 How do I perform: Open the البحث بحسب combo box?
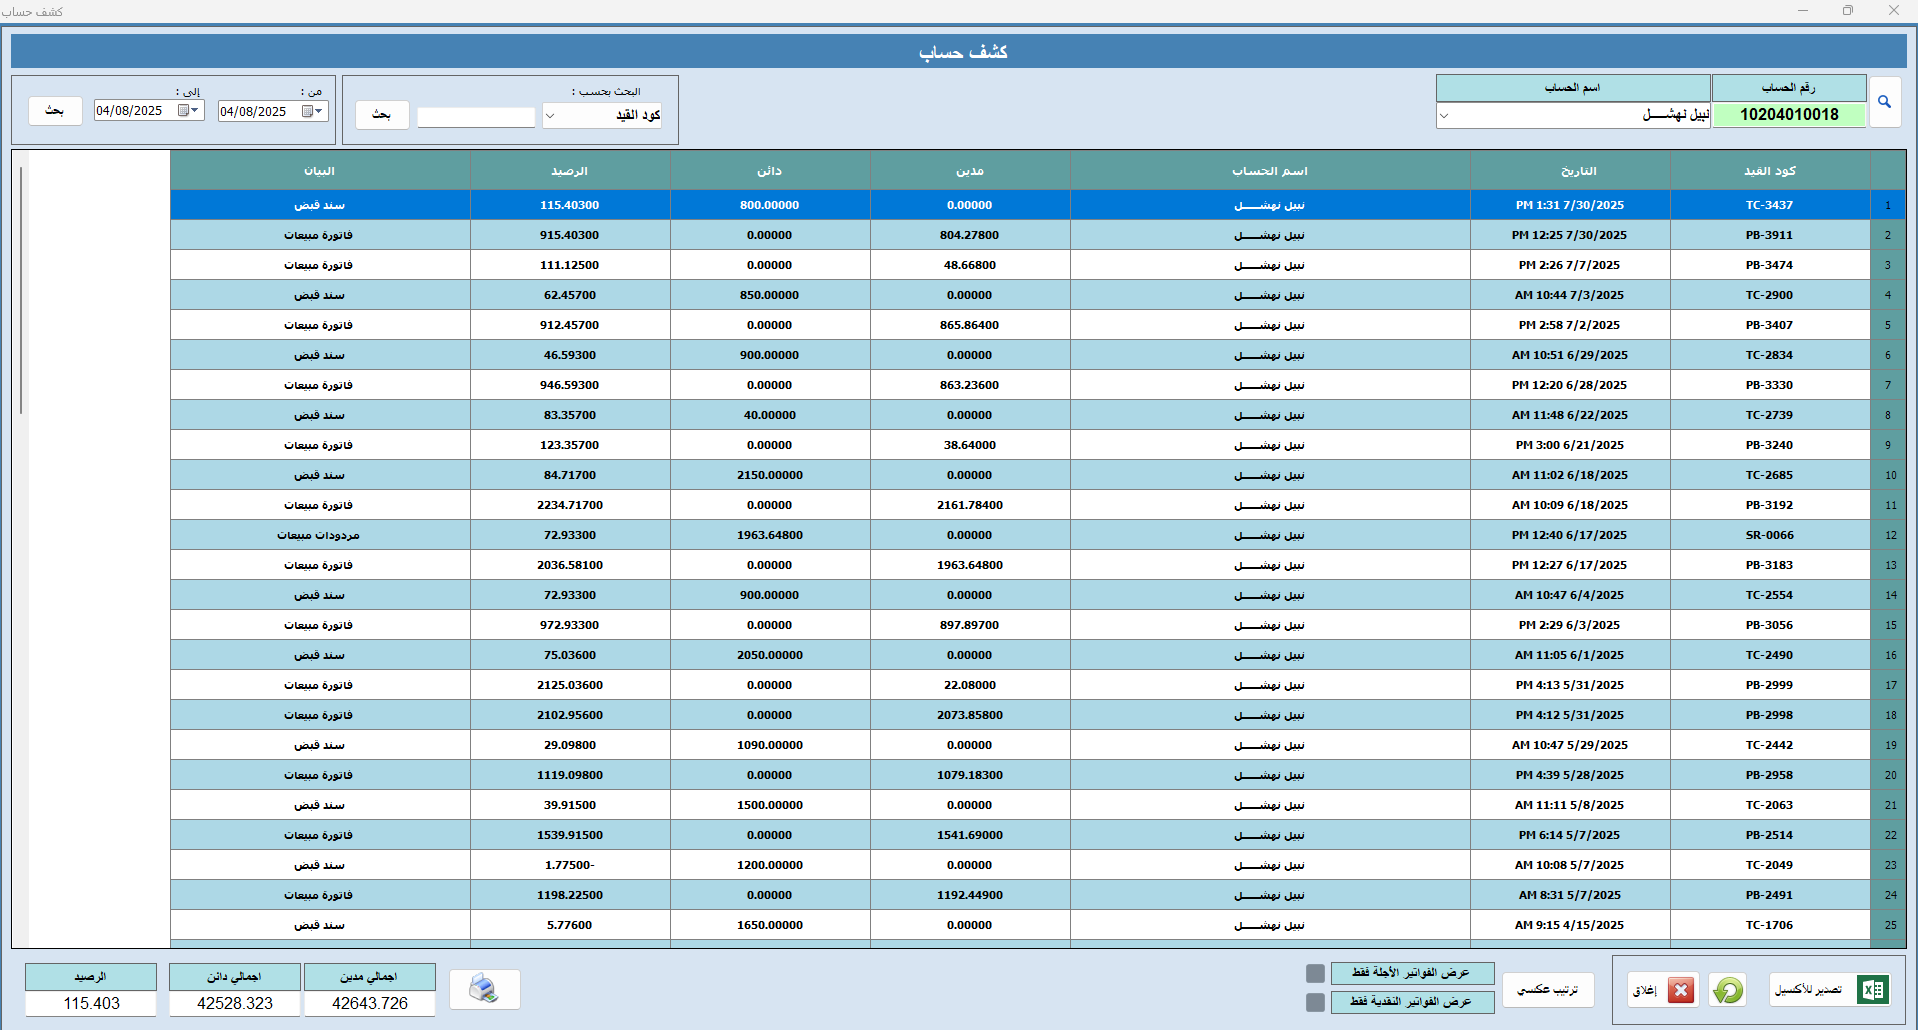coord(549,116)
